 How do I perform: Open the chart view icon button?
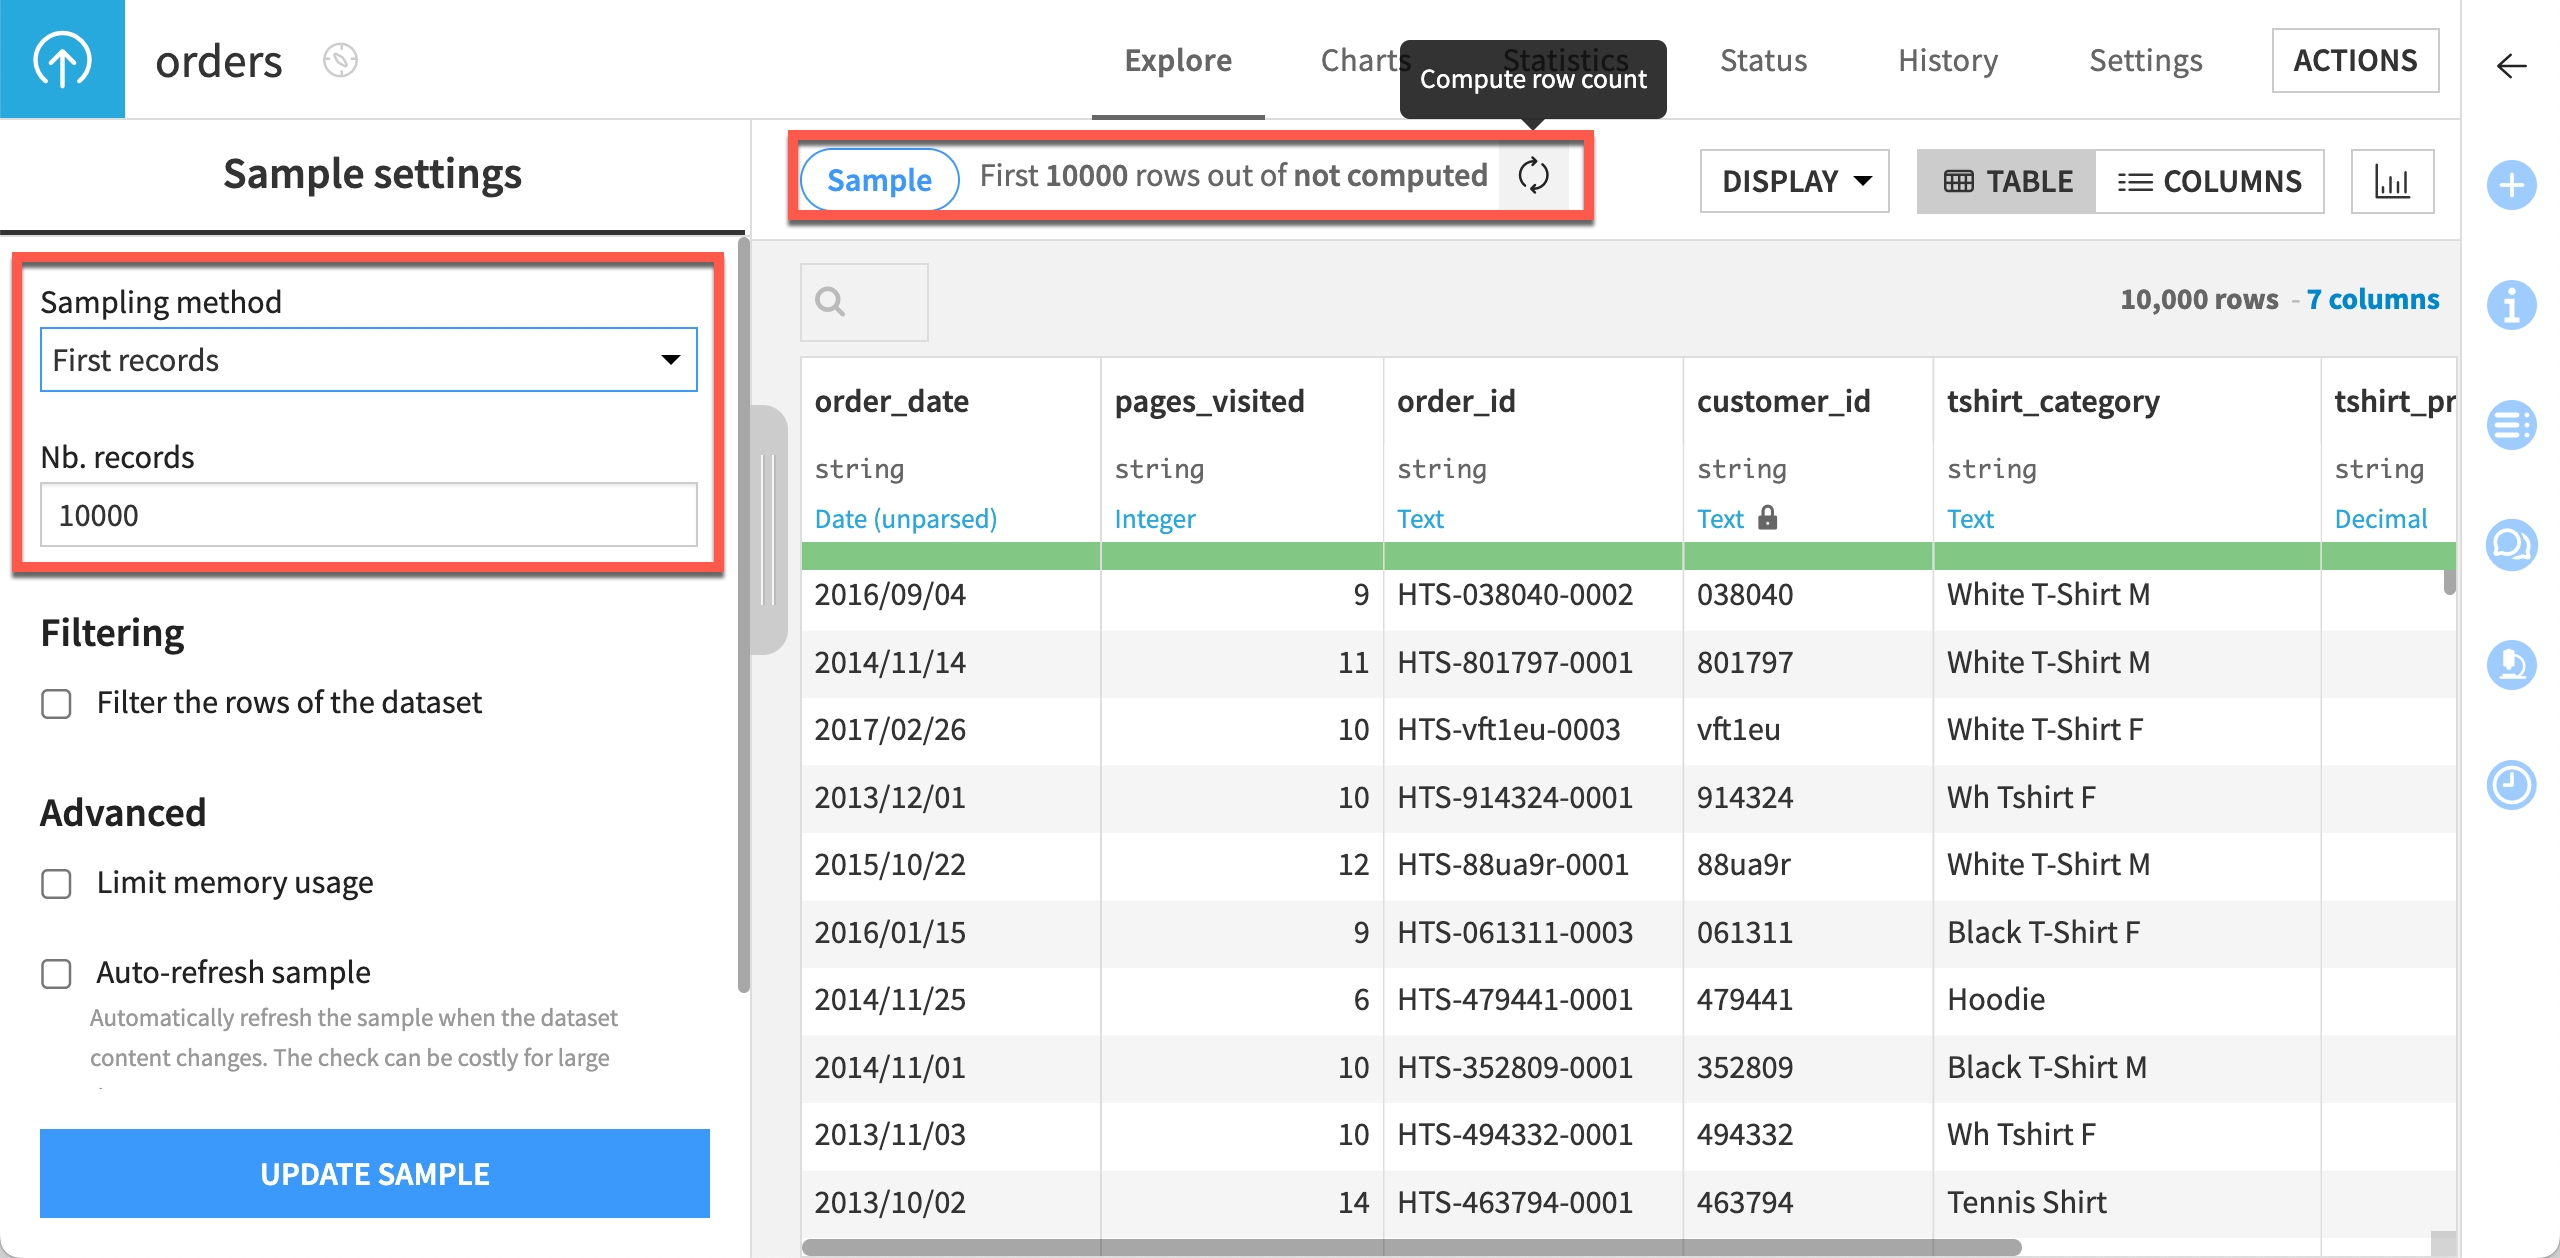tap(2392, 181)
